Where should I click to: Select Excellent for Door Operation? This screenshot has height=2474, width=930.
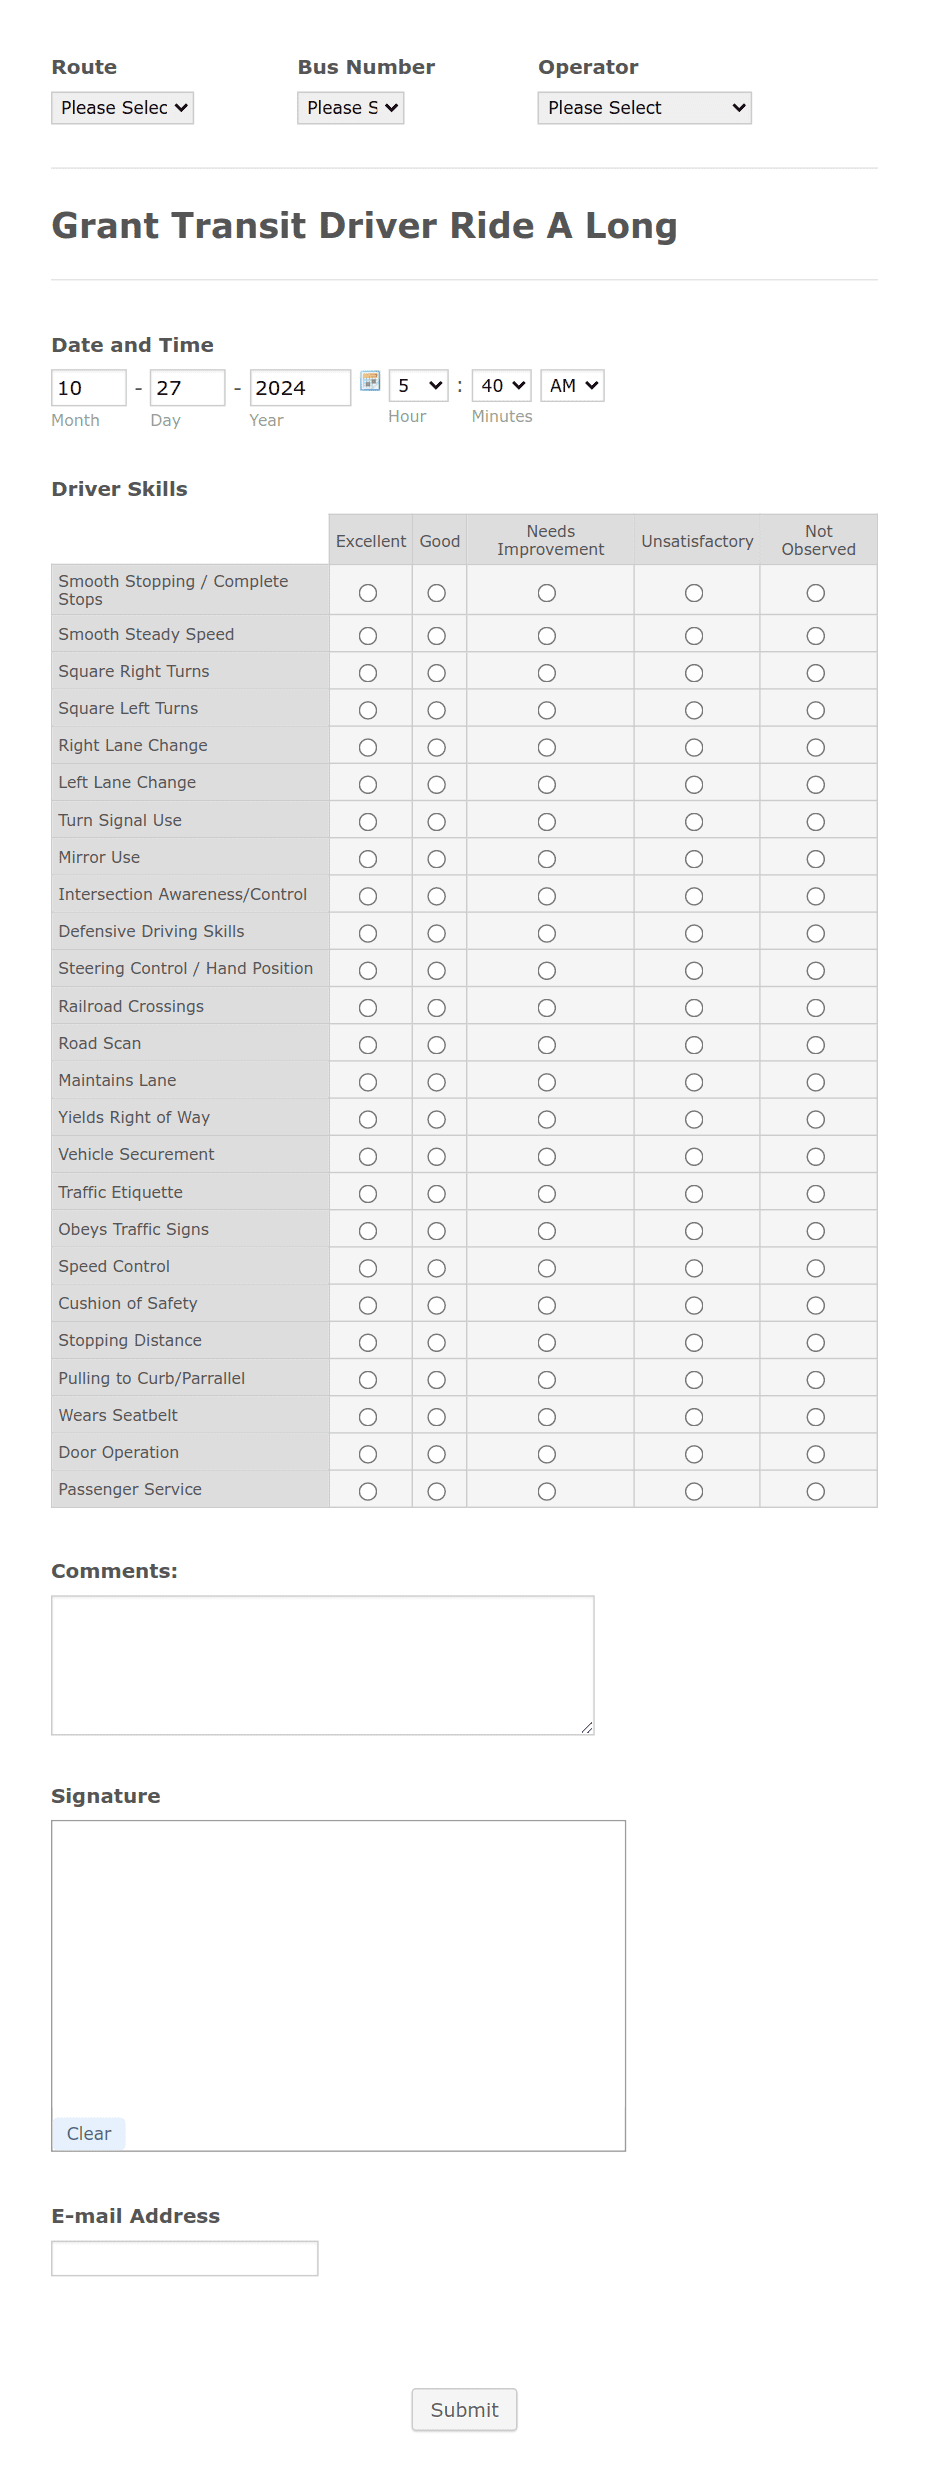point(368,1453)
